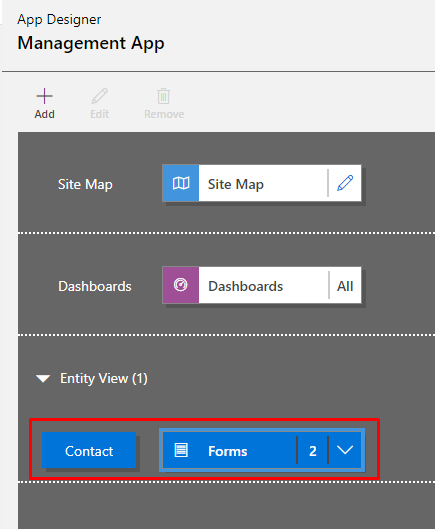The width and height of the screenshot is (435, 529).
Task: Click the Add plus icon
Action: 44,96
